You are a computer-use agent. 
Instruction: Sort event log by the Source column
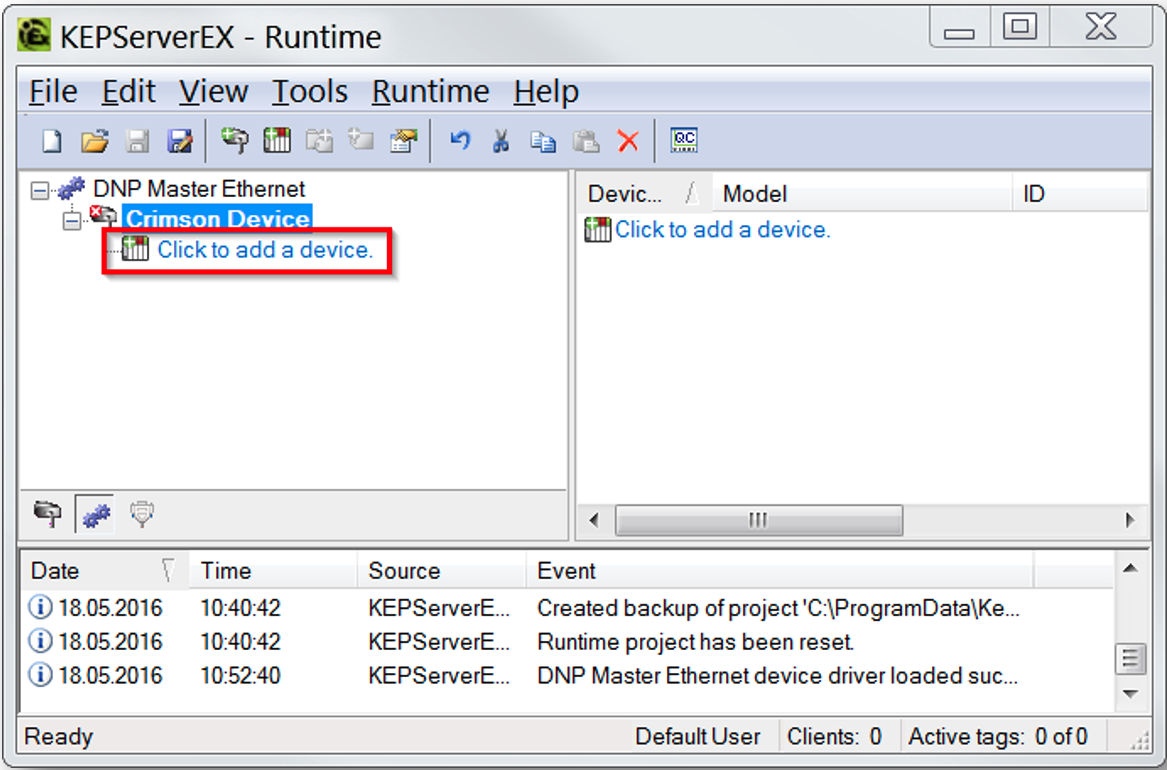pos(441,571)
